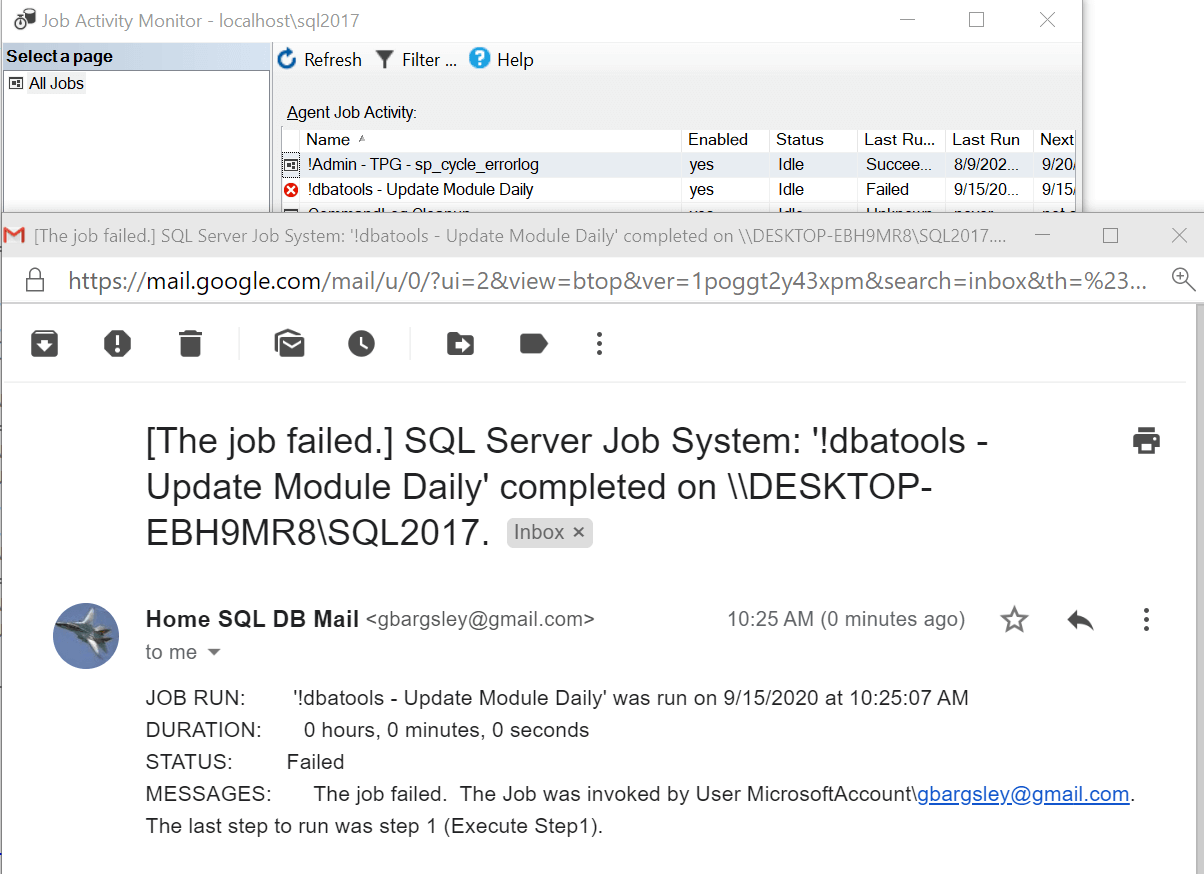This screenshot has width=1204, height=874.
Task: Mark the email as unread
Action: pyautogui.click(x=289, y=344)
